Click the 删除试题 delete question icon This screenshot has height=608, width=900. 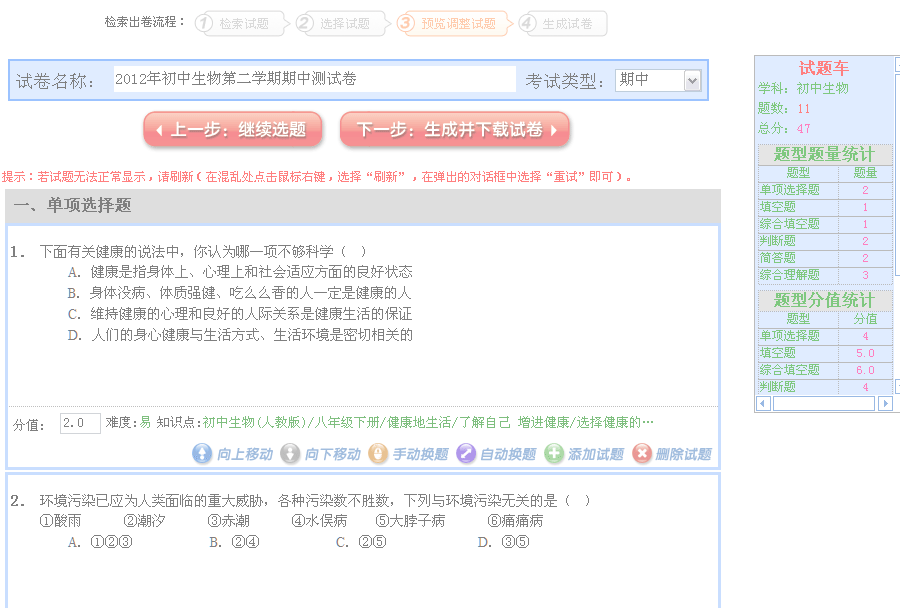[x=642, y=454]
